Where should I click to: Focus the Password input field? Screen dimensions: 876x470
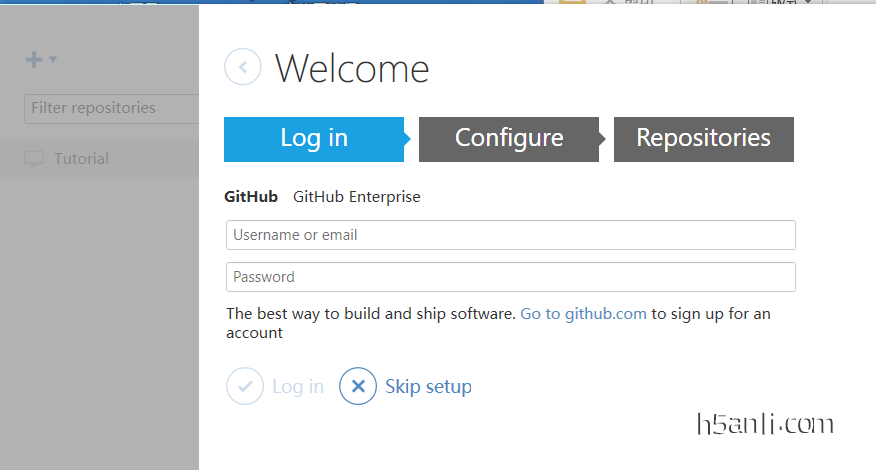click(511, 277)
